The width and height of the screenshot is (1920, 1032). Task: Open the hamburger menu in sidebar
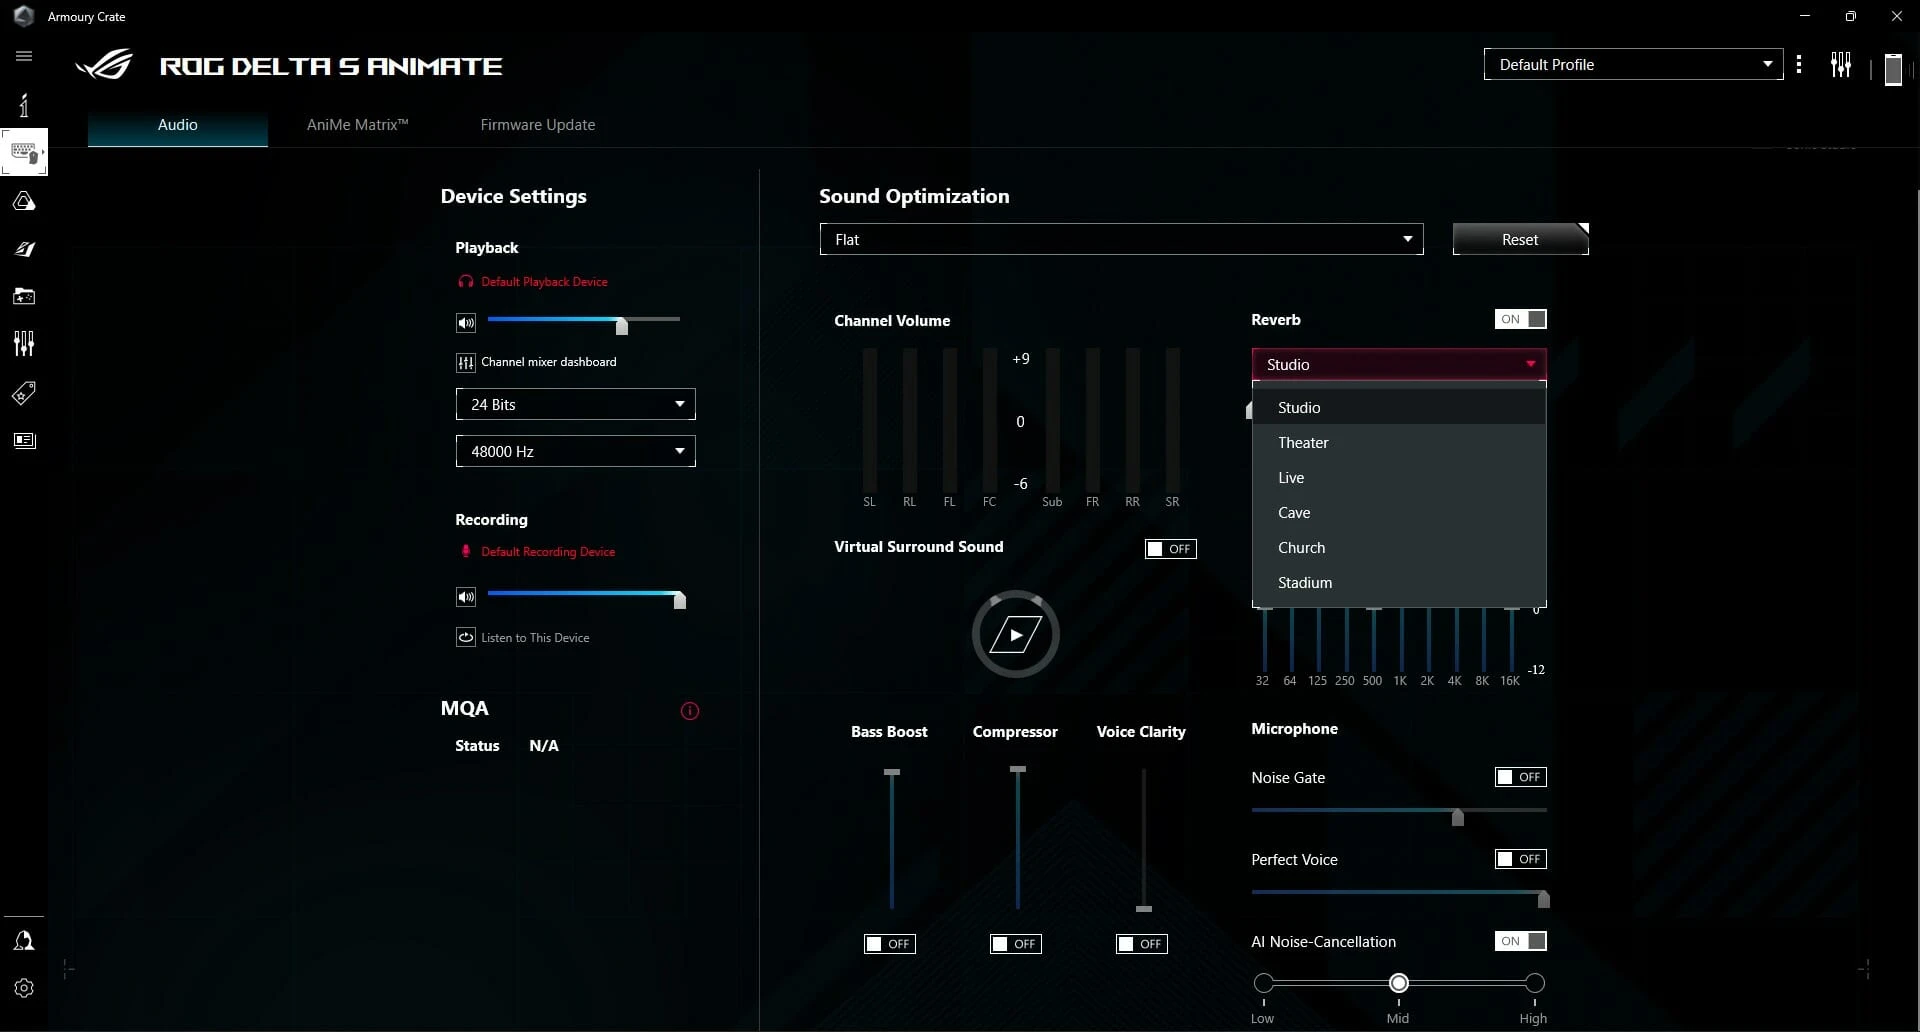coord(24,56)
